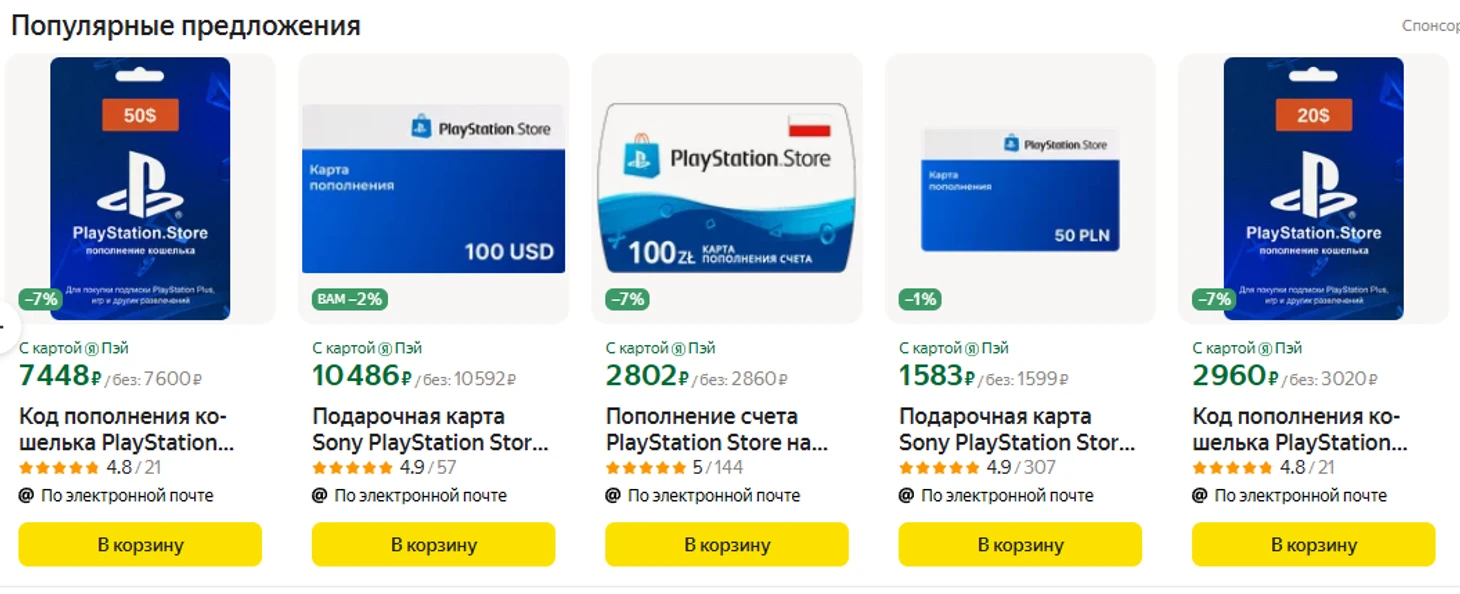Open the 50 PLN card product image

(x=1020, y=190)
